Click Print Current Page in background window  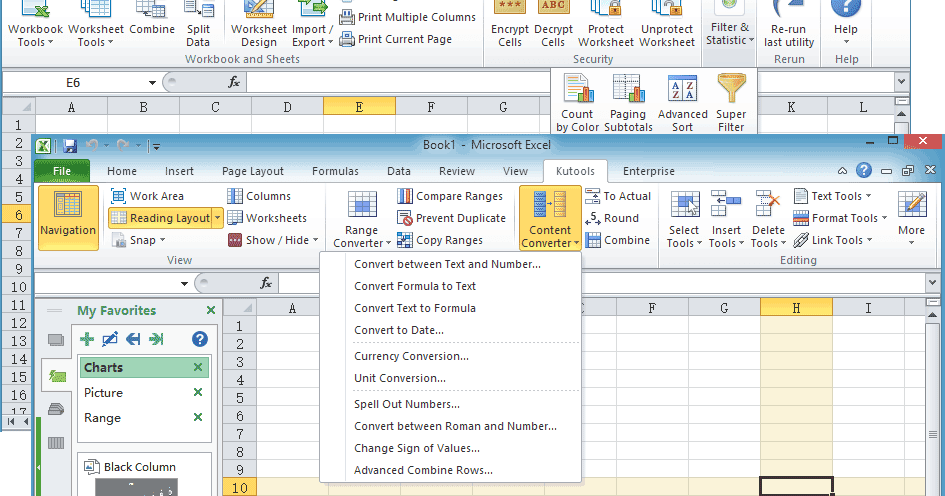[x=396, y=39]
